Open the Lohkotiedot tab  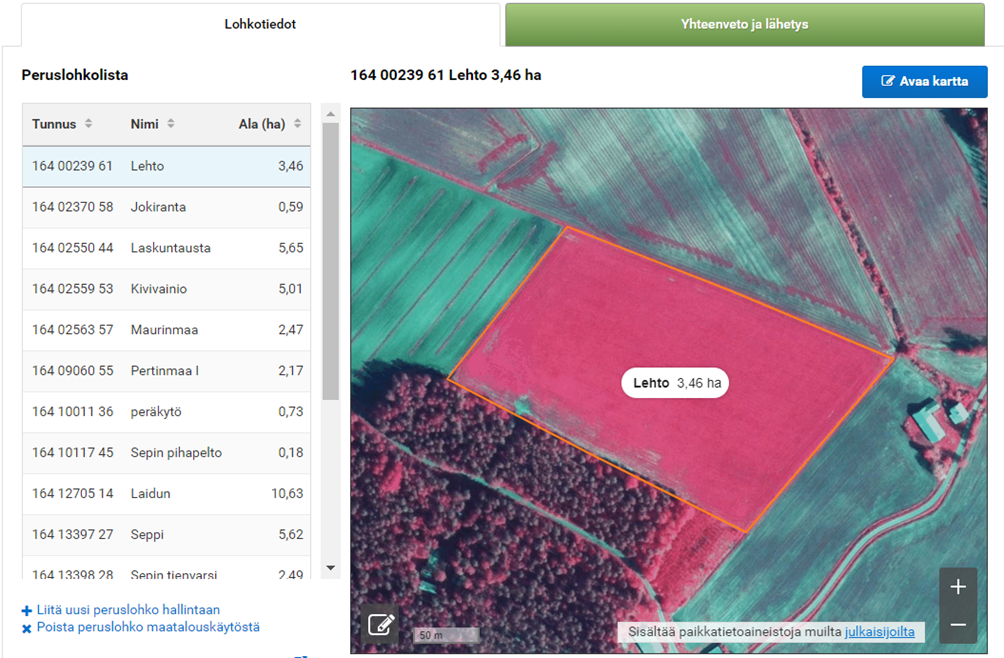pyautogui.click(x=260, y=24)
